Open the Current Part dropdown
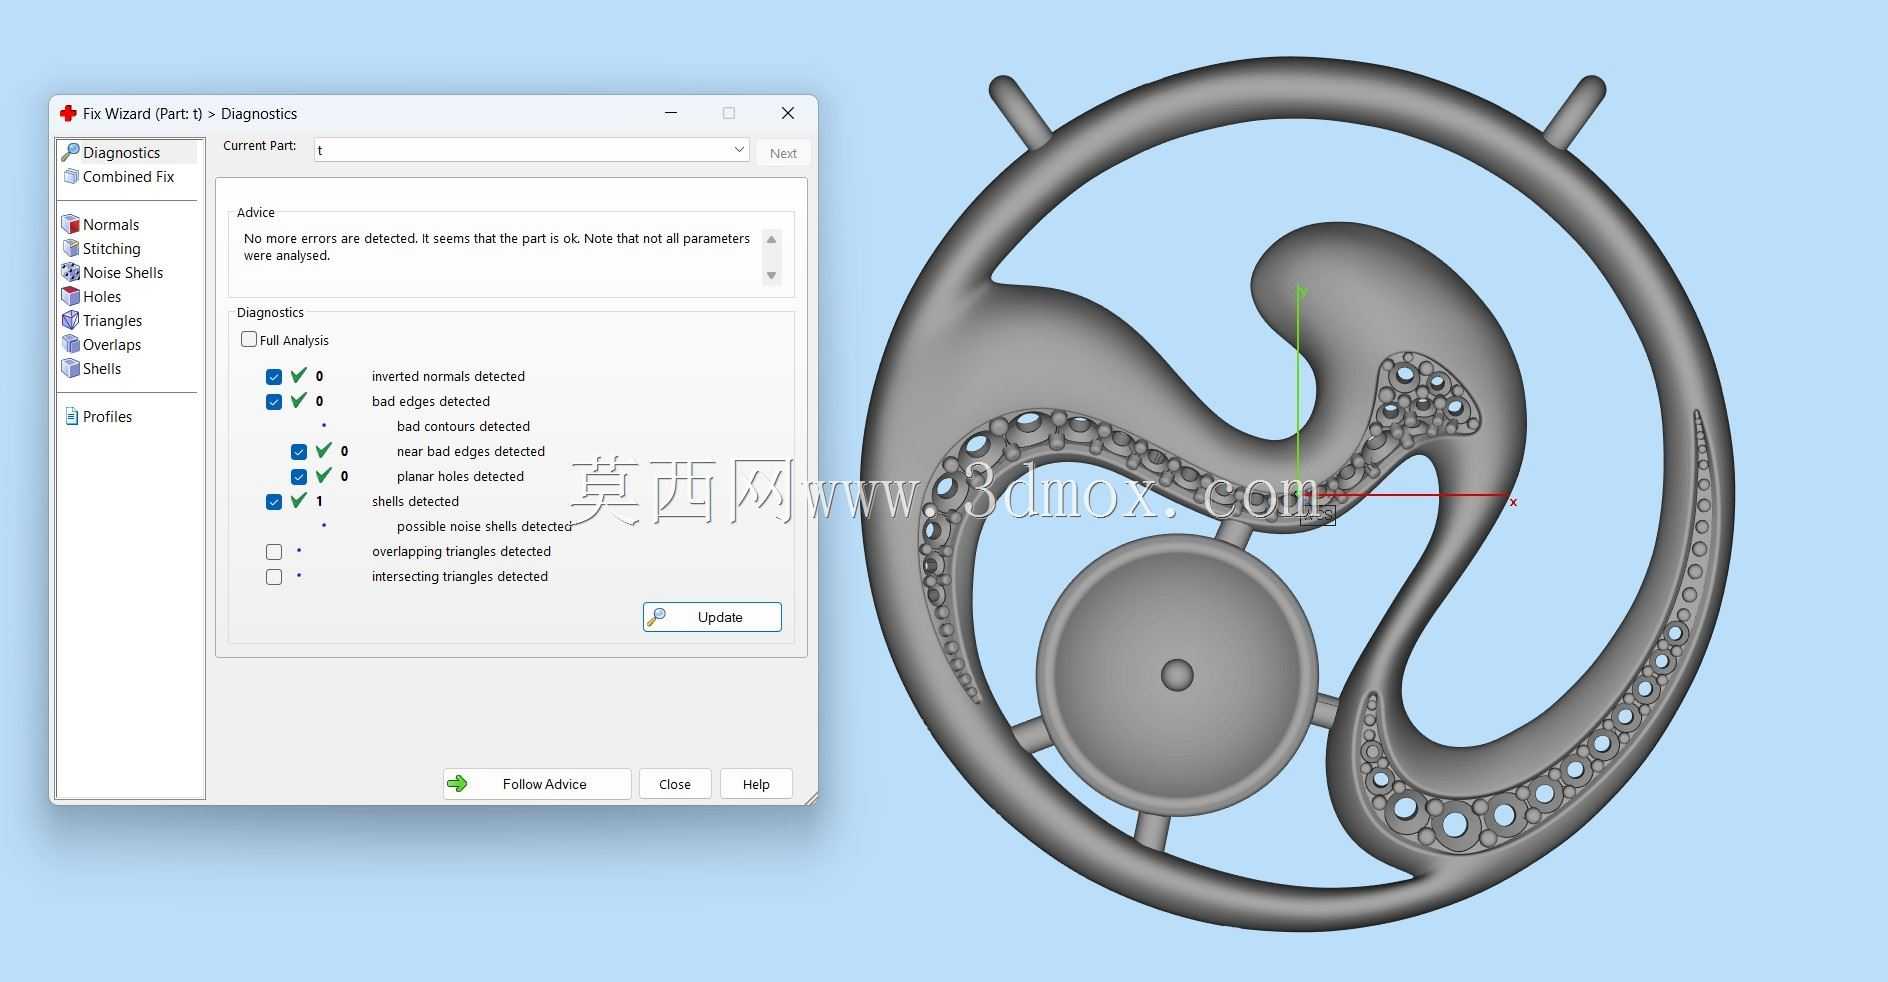 coord(739,150)
